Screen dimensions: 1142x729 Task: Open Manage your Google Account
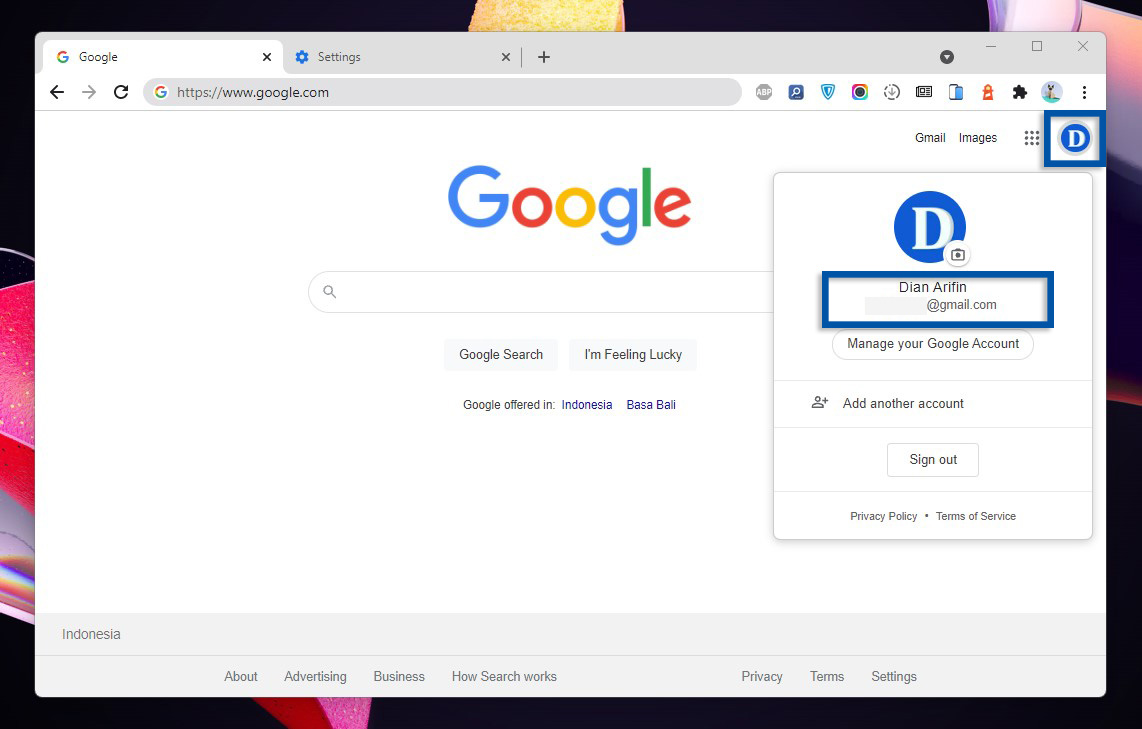932,344
